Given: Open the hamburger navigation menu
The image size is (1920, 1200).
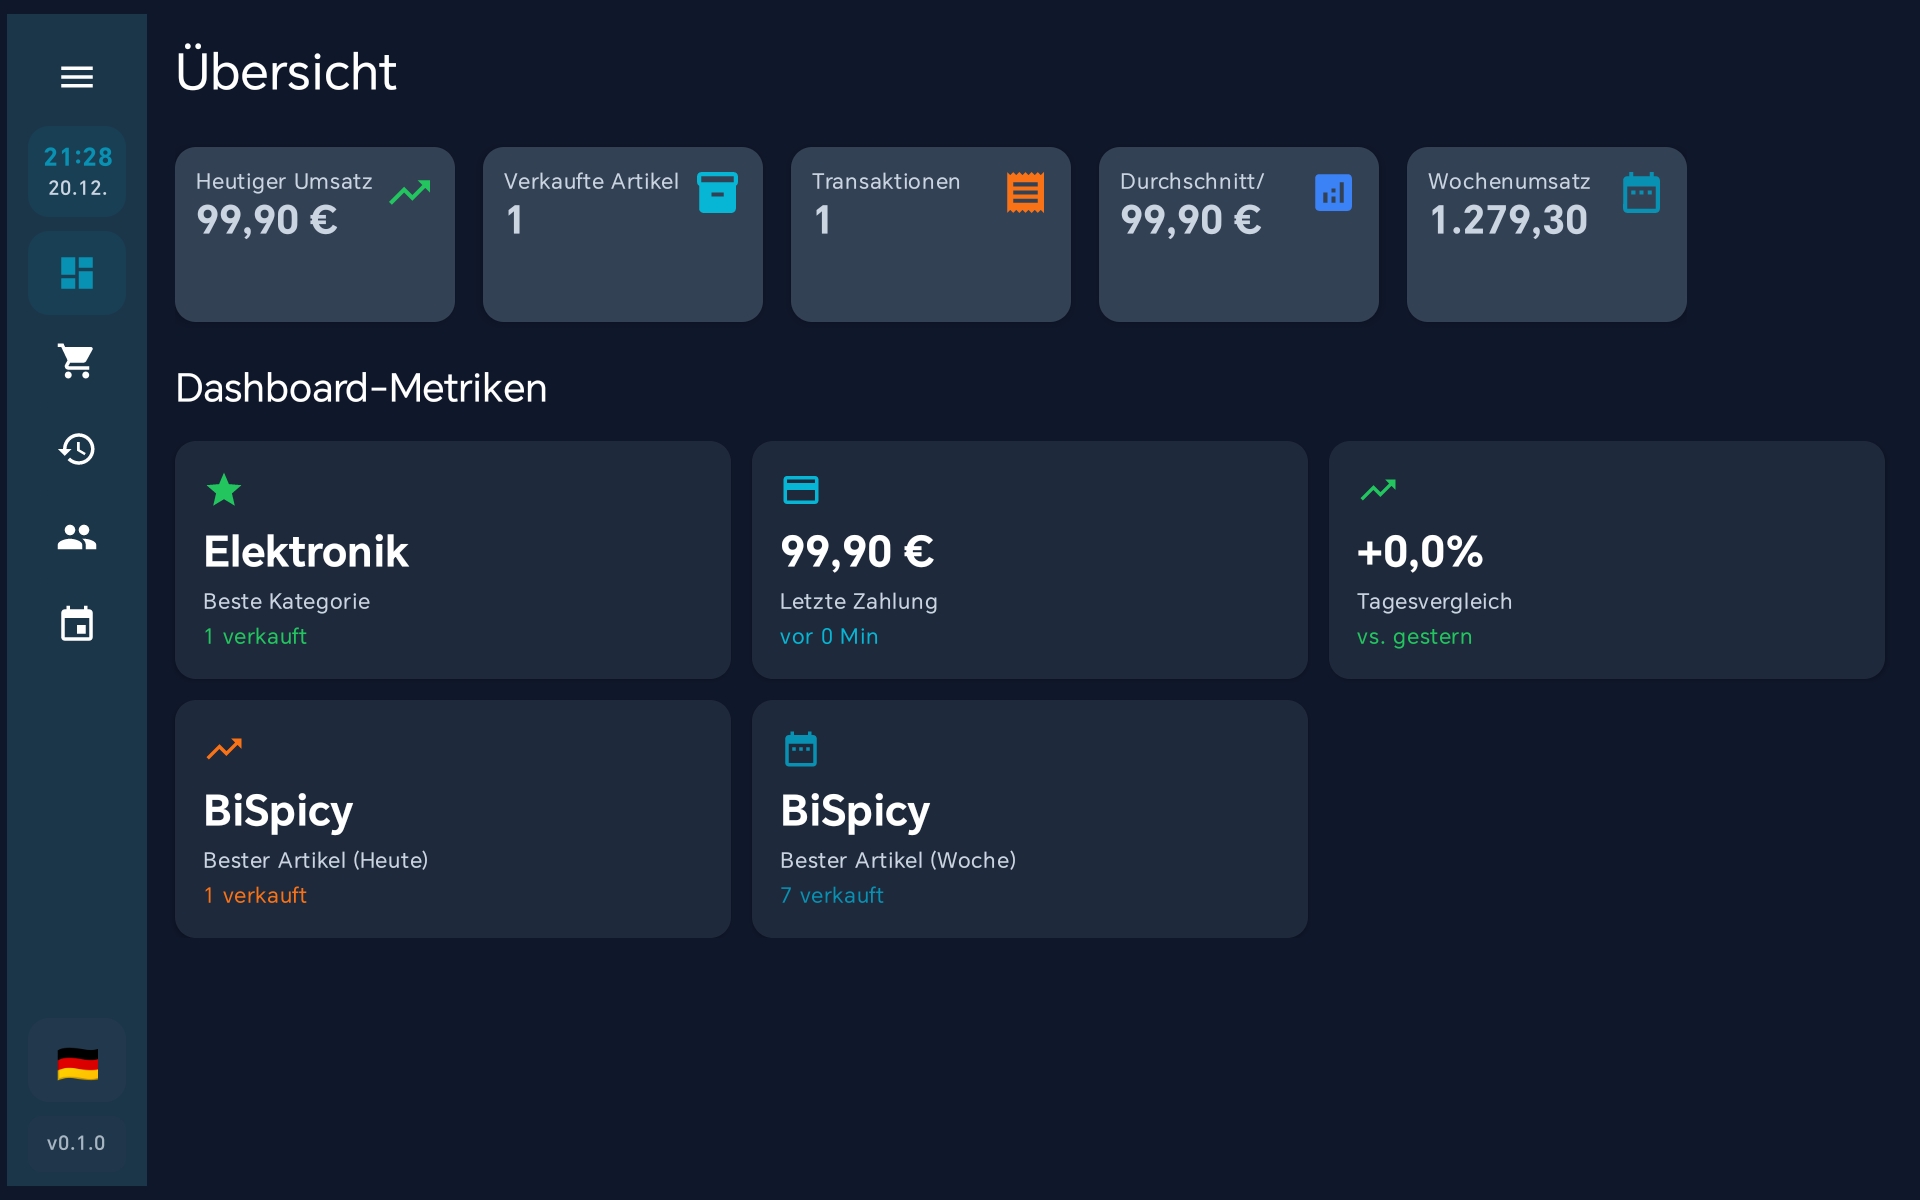Looking at the screenshot, I should (77, 77).
